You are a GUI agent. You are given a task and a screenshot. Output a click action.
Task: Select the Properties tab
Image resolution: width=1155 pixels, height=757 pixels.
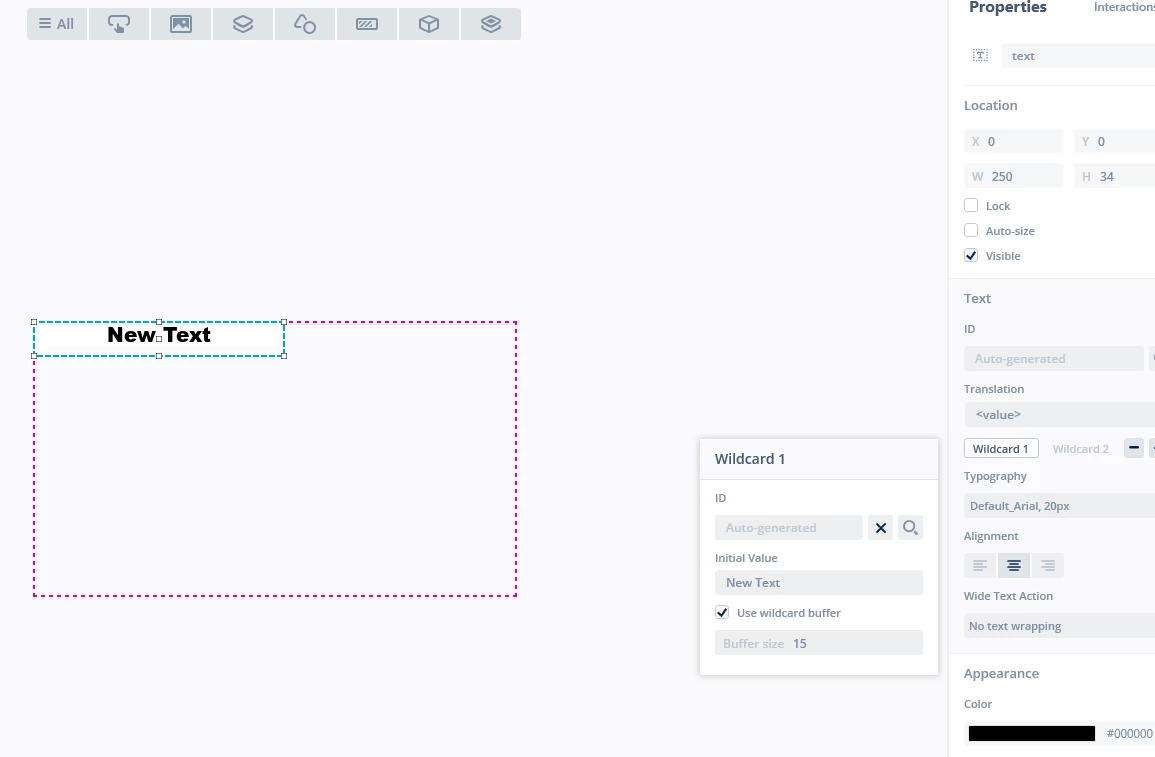(x=1008, y=7)
